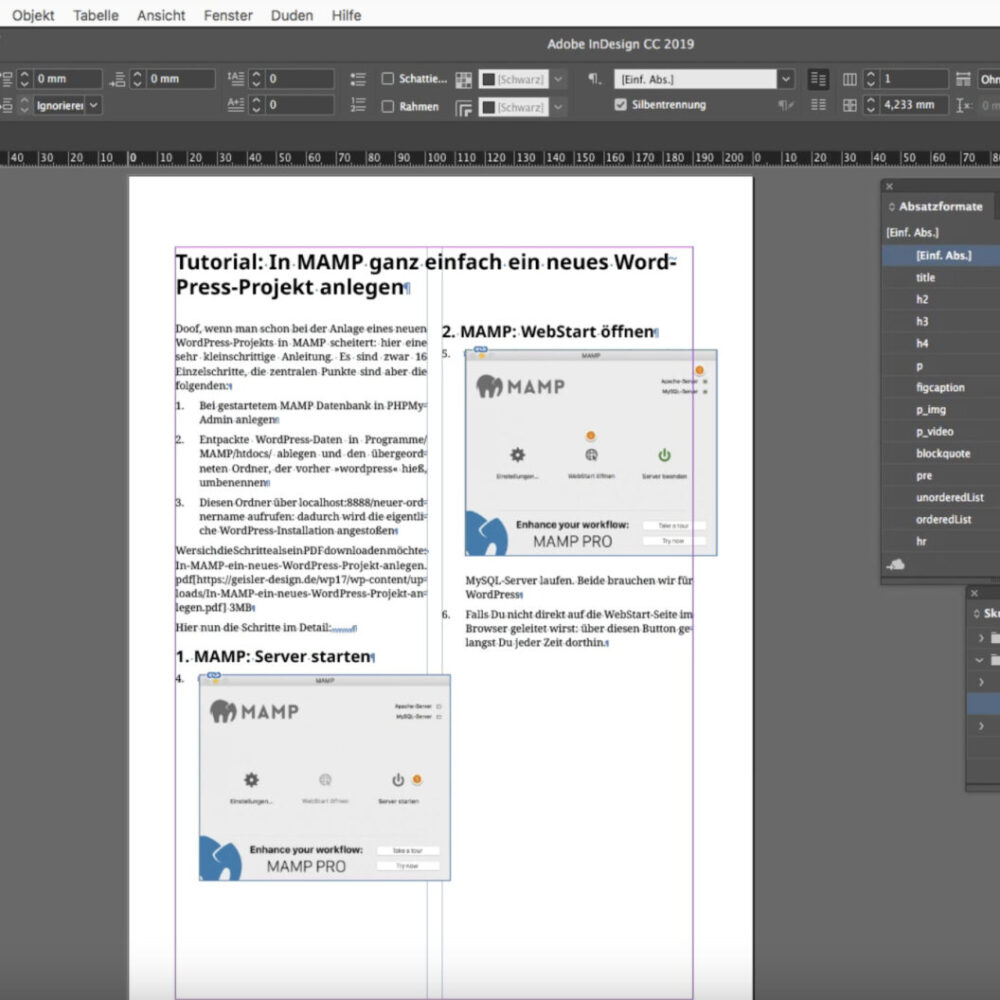Open border color [Schwarz] dropdown arrow
The width and height of the screenshot is (1000, 1000).
coord(558,107)
